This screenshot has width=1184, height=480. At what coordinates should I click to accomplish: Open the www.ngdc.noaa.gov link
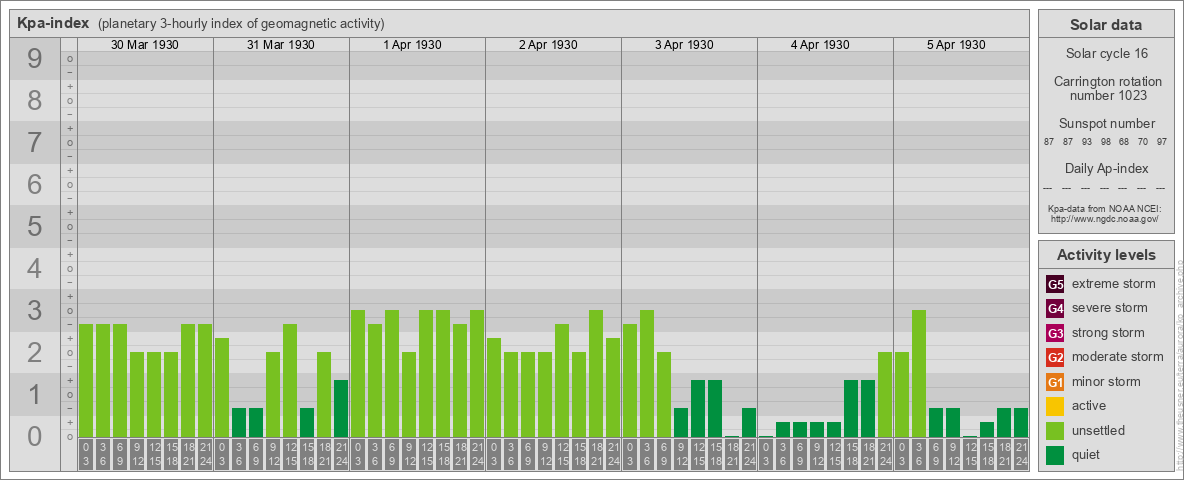(x=1105, y=218)
